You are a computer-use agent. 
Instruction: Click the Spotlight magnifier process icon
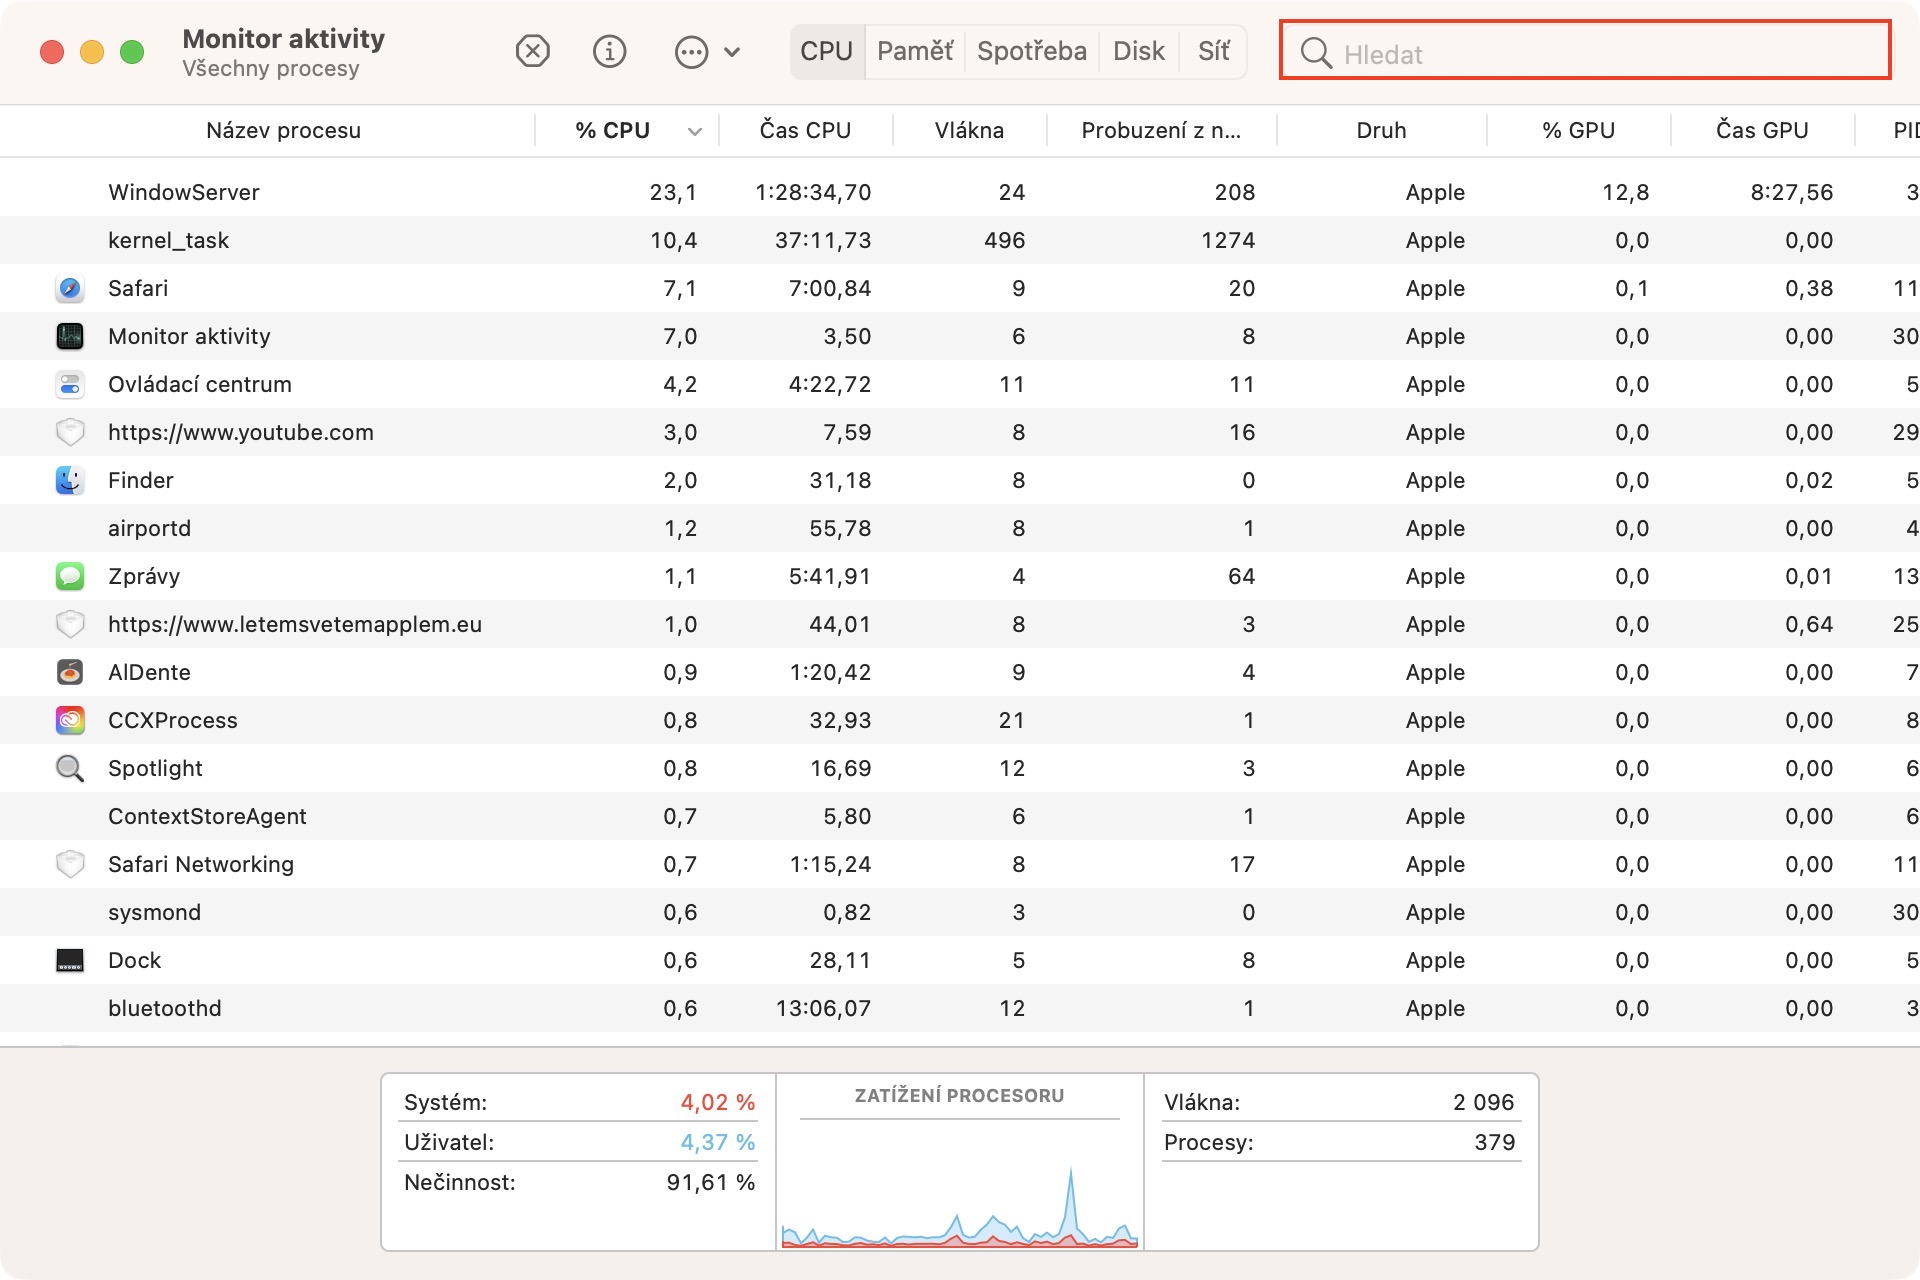point(69,769)
